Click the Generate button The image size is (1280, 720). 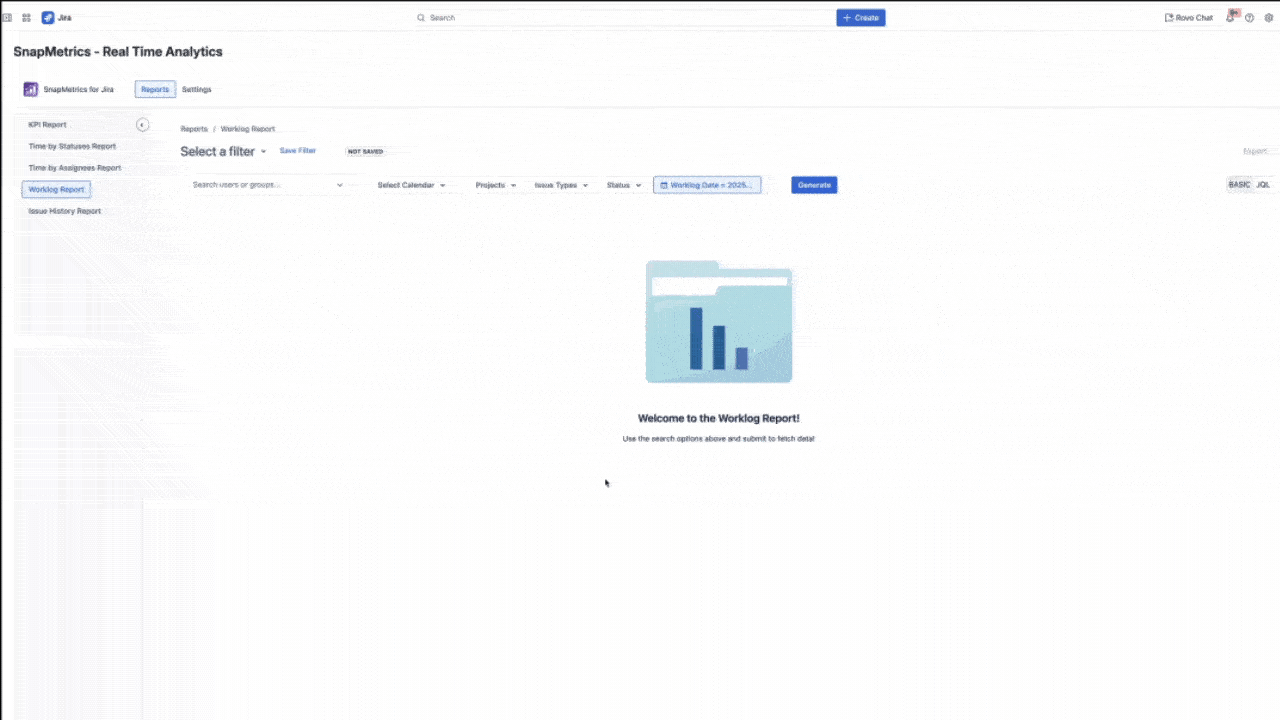click(x=814, y=185)
